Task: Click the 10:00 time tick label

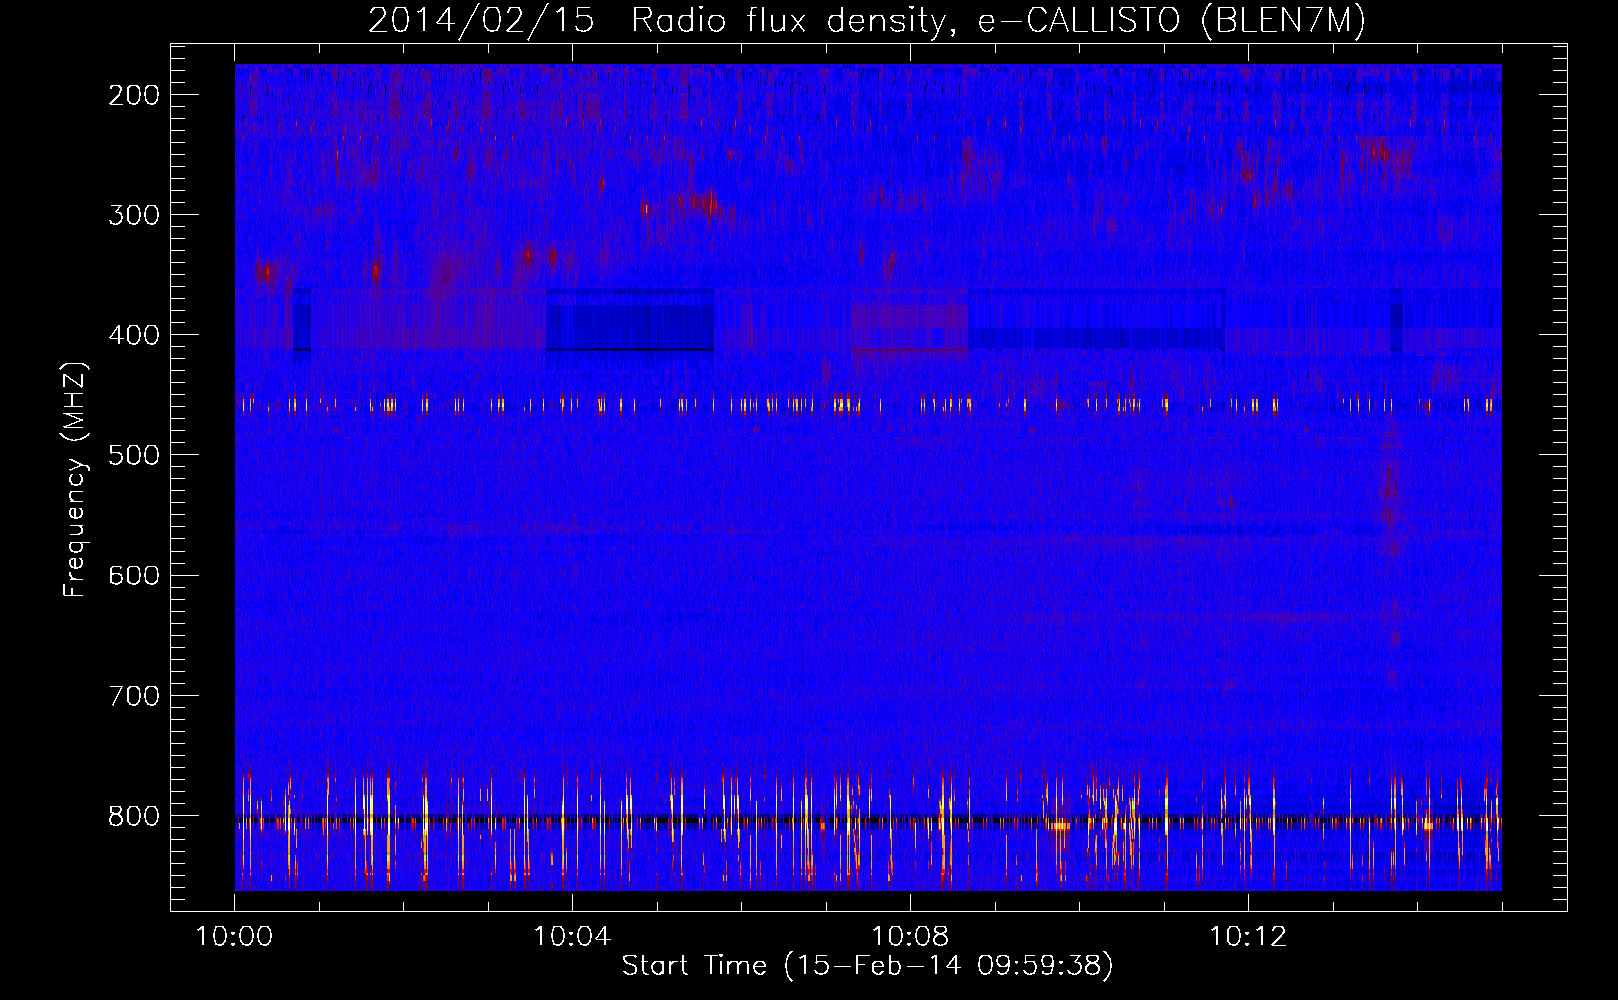Action: point(234,937)
